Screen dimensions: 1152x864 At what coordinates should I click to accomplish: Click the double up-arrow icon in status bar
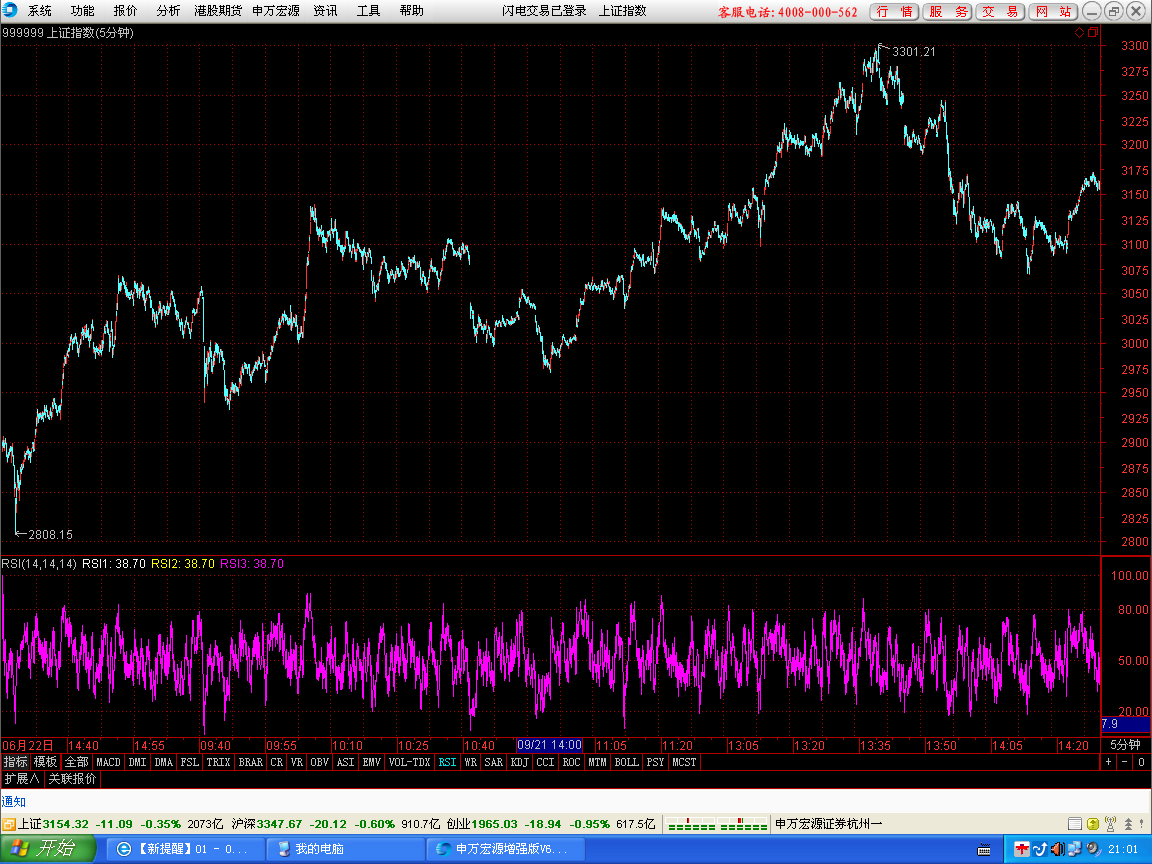point(1128,824)
